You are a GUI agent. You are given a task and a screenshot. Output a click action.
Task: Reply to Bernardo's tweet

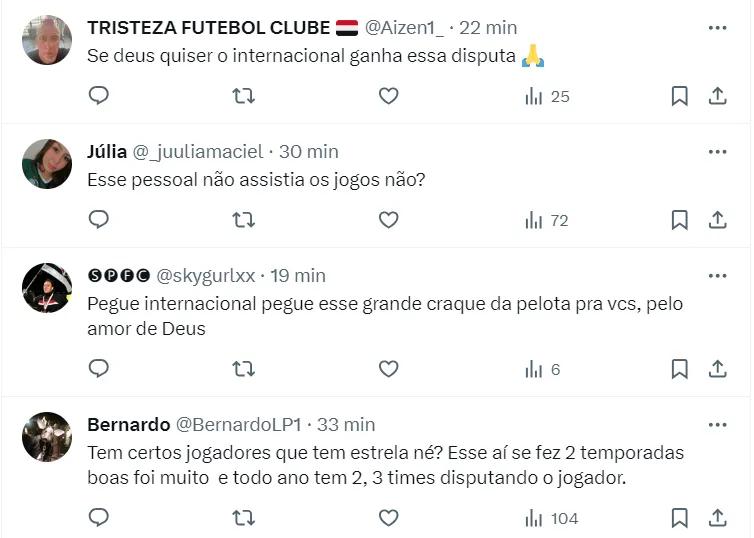(x=98, y=518)
